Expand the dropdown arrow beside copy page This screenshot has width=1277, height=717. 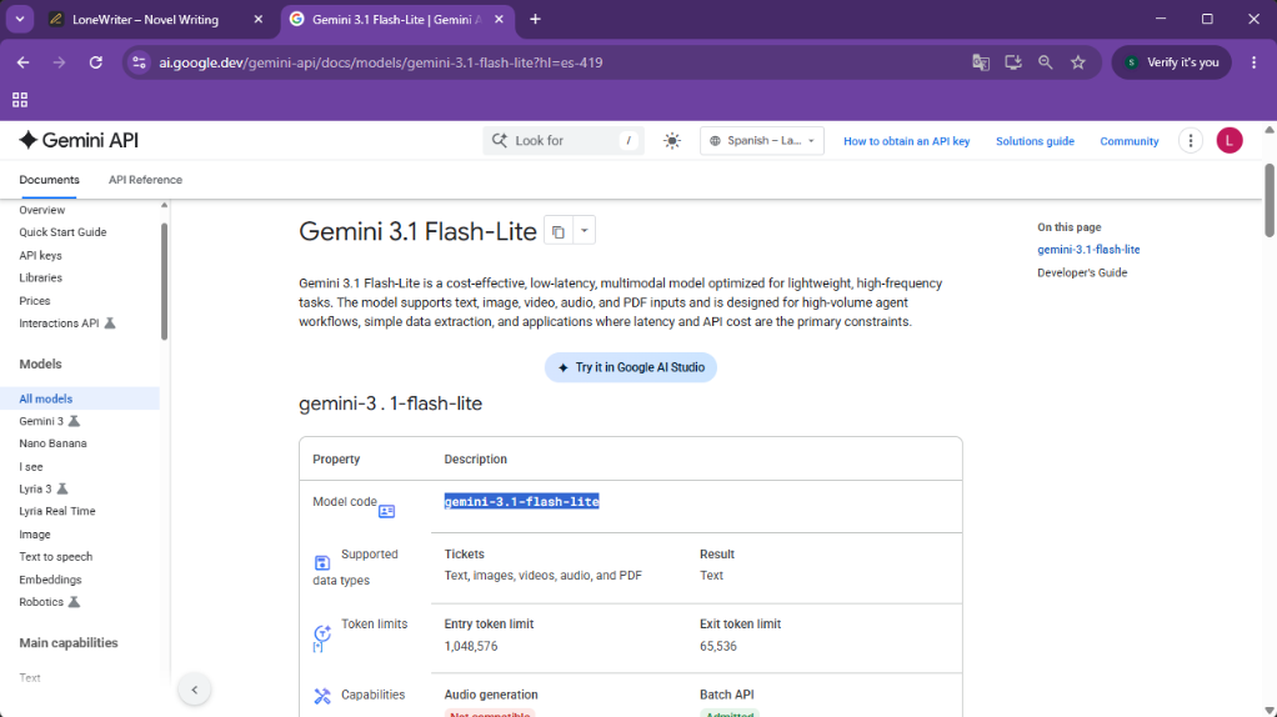(x=584, y=231)
